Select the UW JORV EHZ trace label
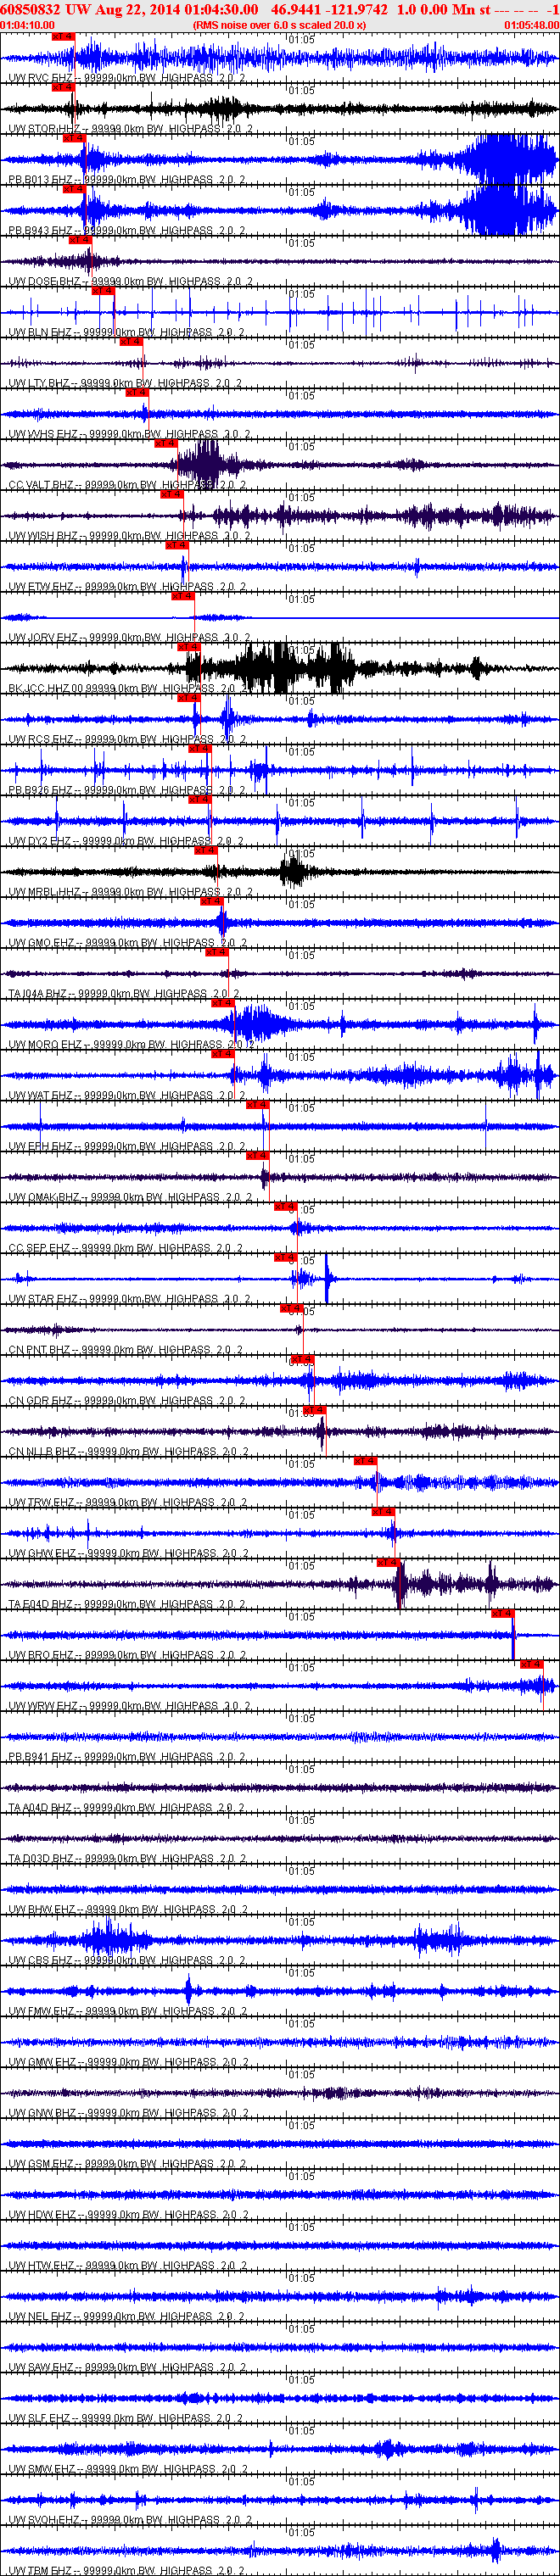 point(130,638)
